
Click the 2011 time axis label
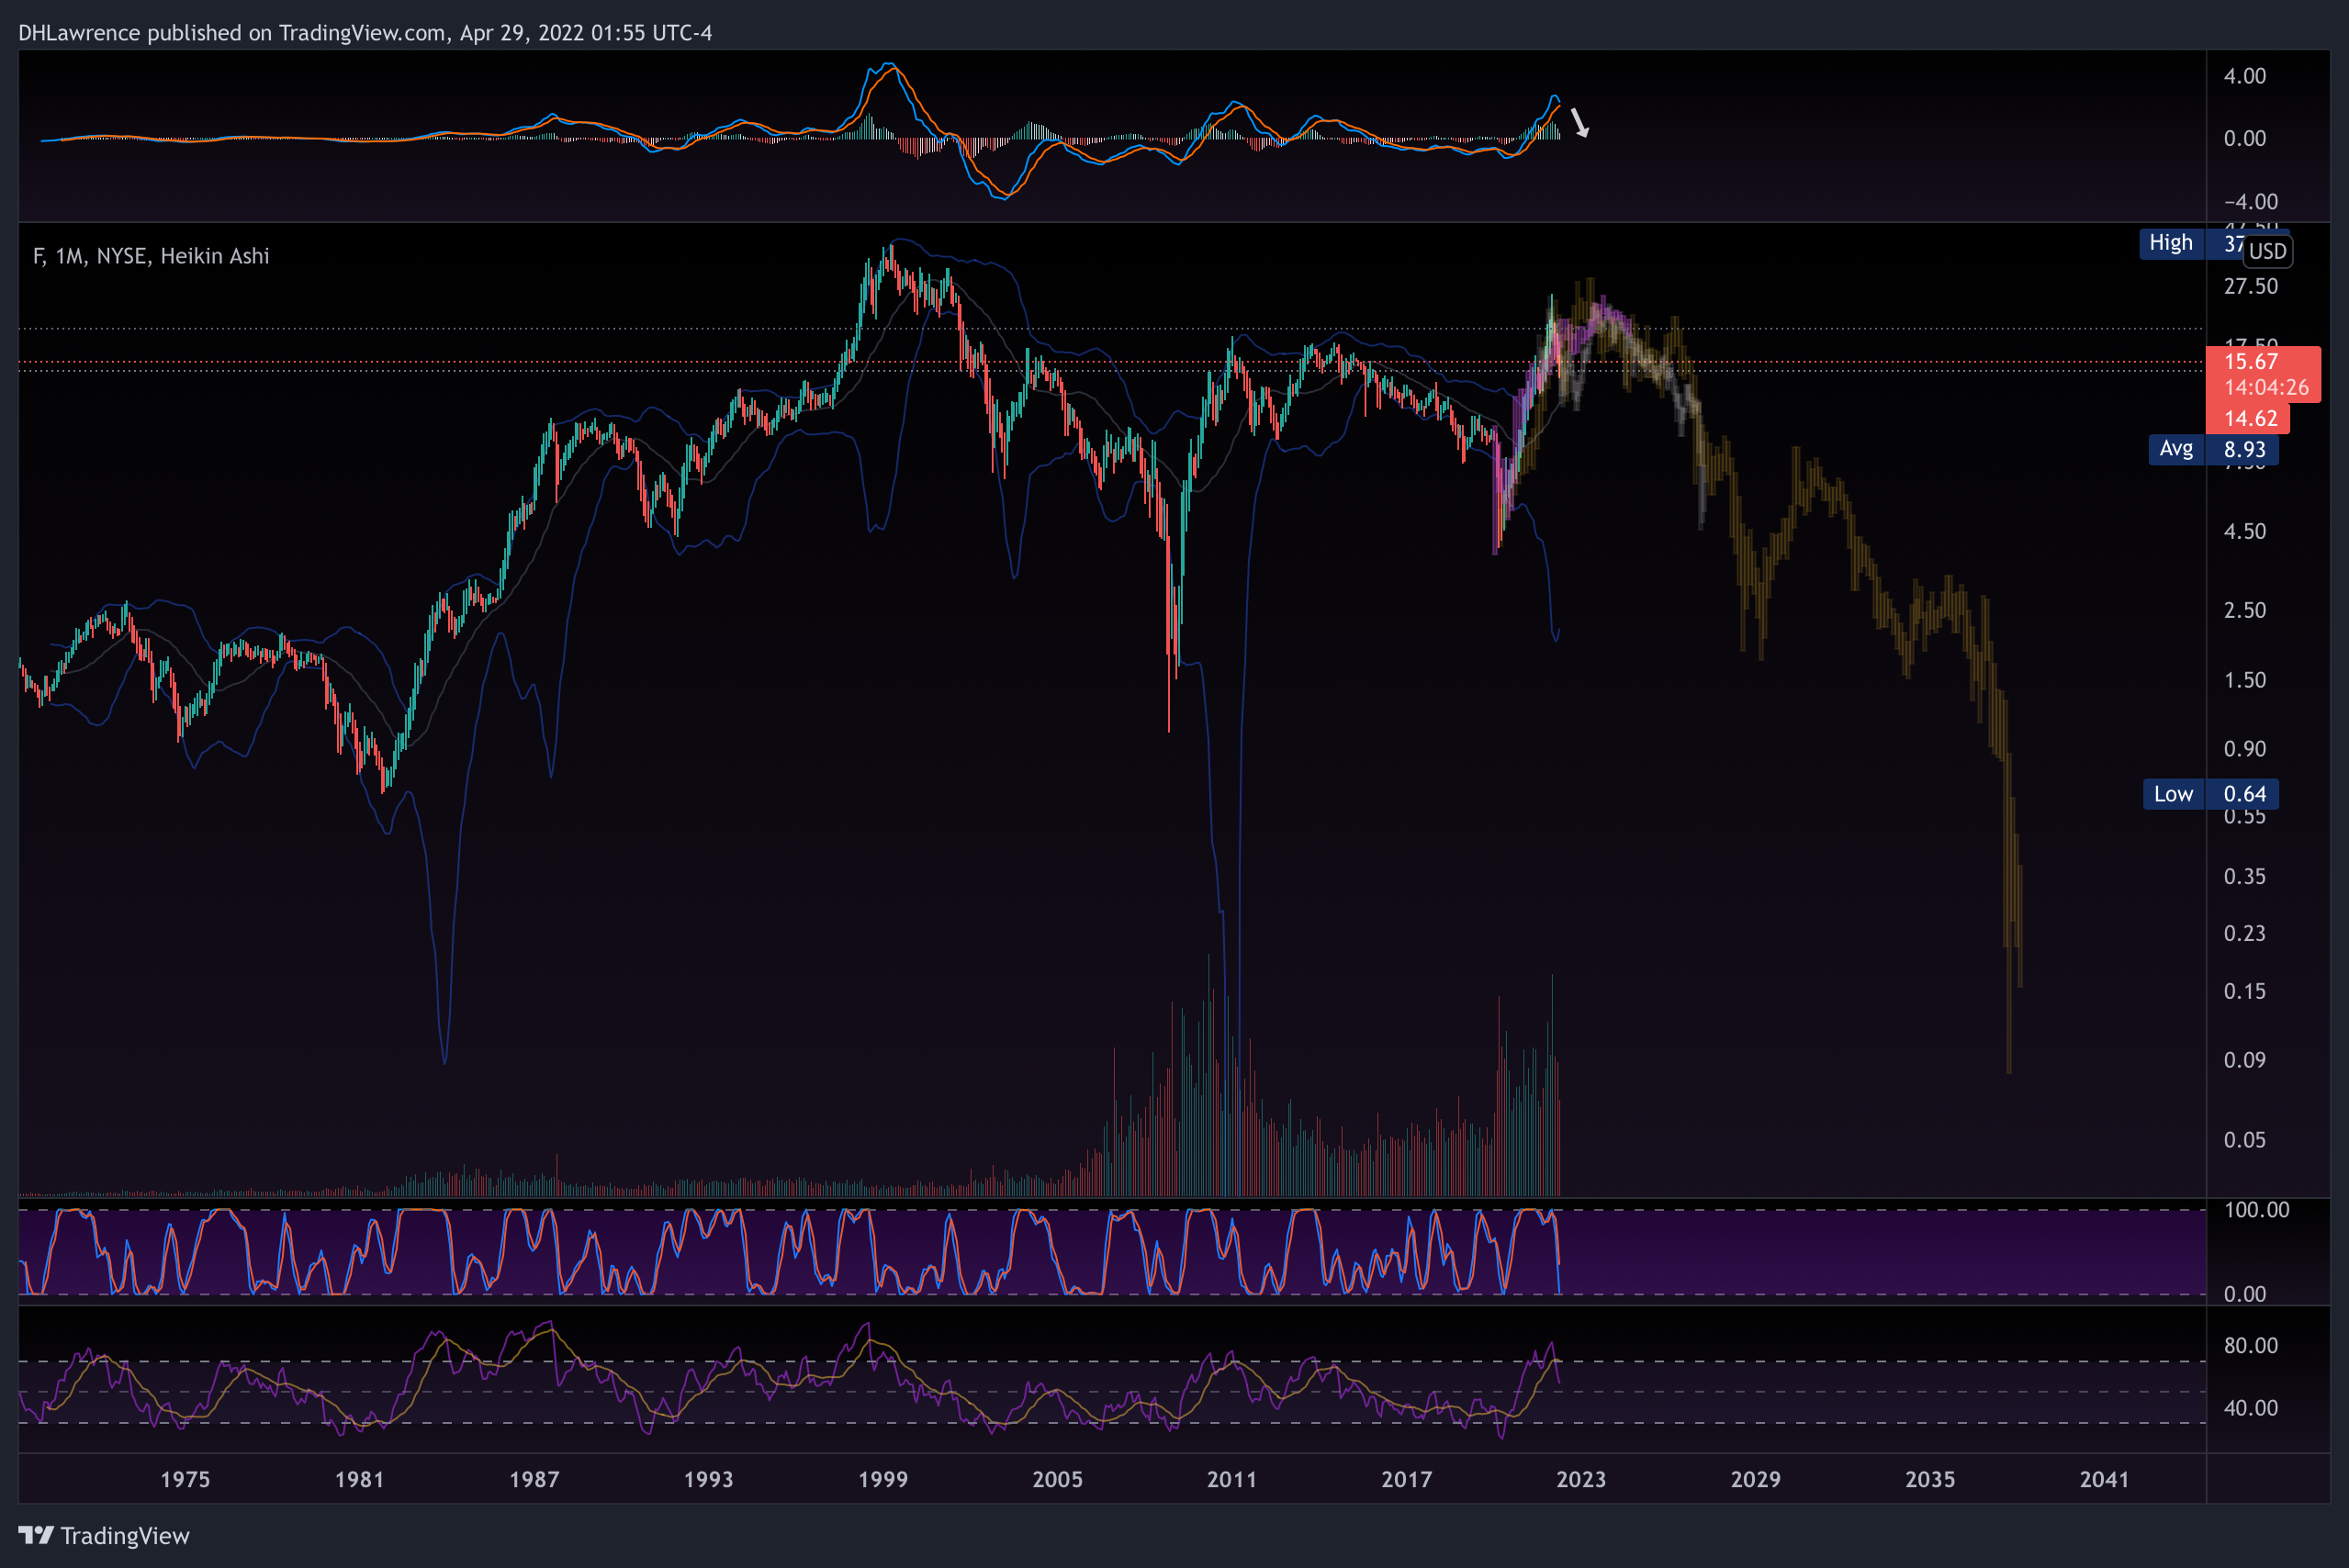[1232, 1479]
